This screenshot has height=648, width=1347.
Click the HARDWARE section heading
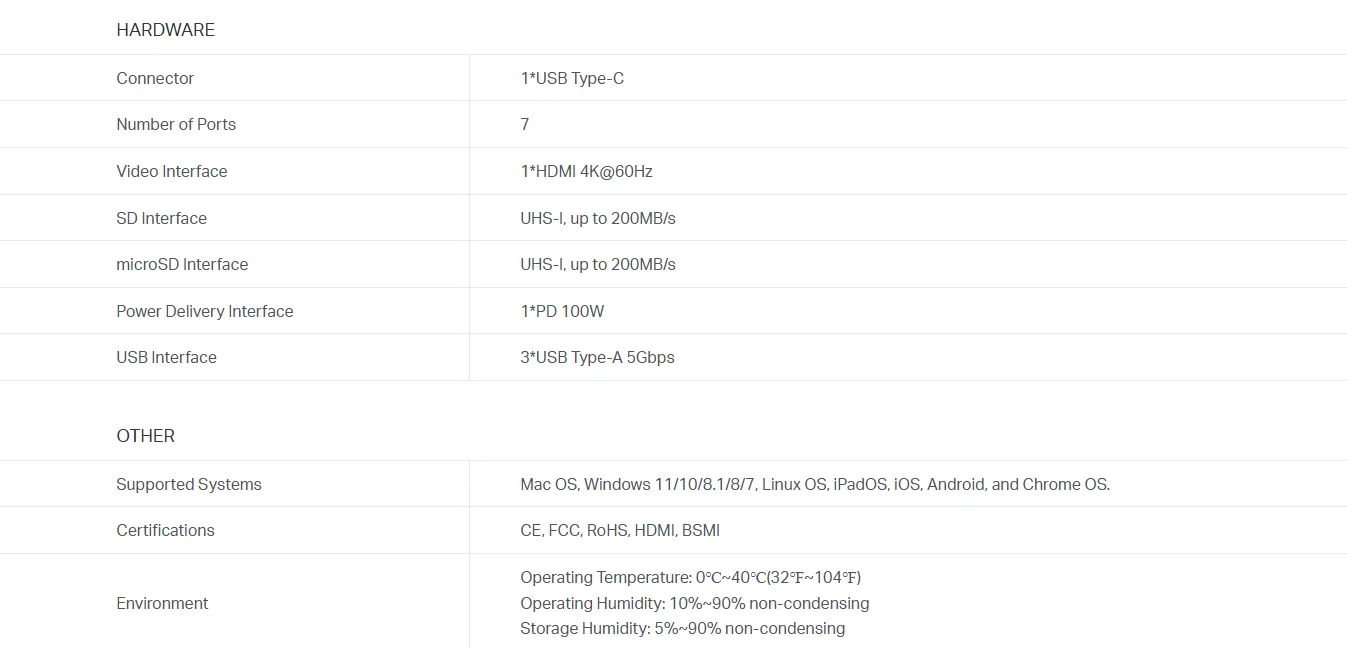click(165, 30)
